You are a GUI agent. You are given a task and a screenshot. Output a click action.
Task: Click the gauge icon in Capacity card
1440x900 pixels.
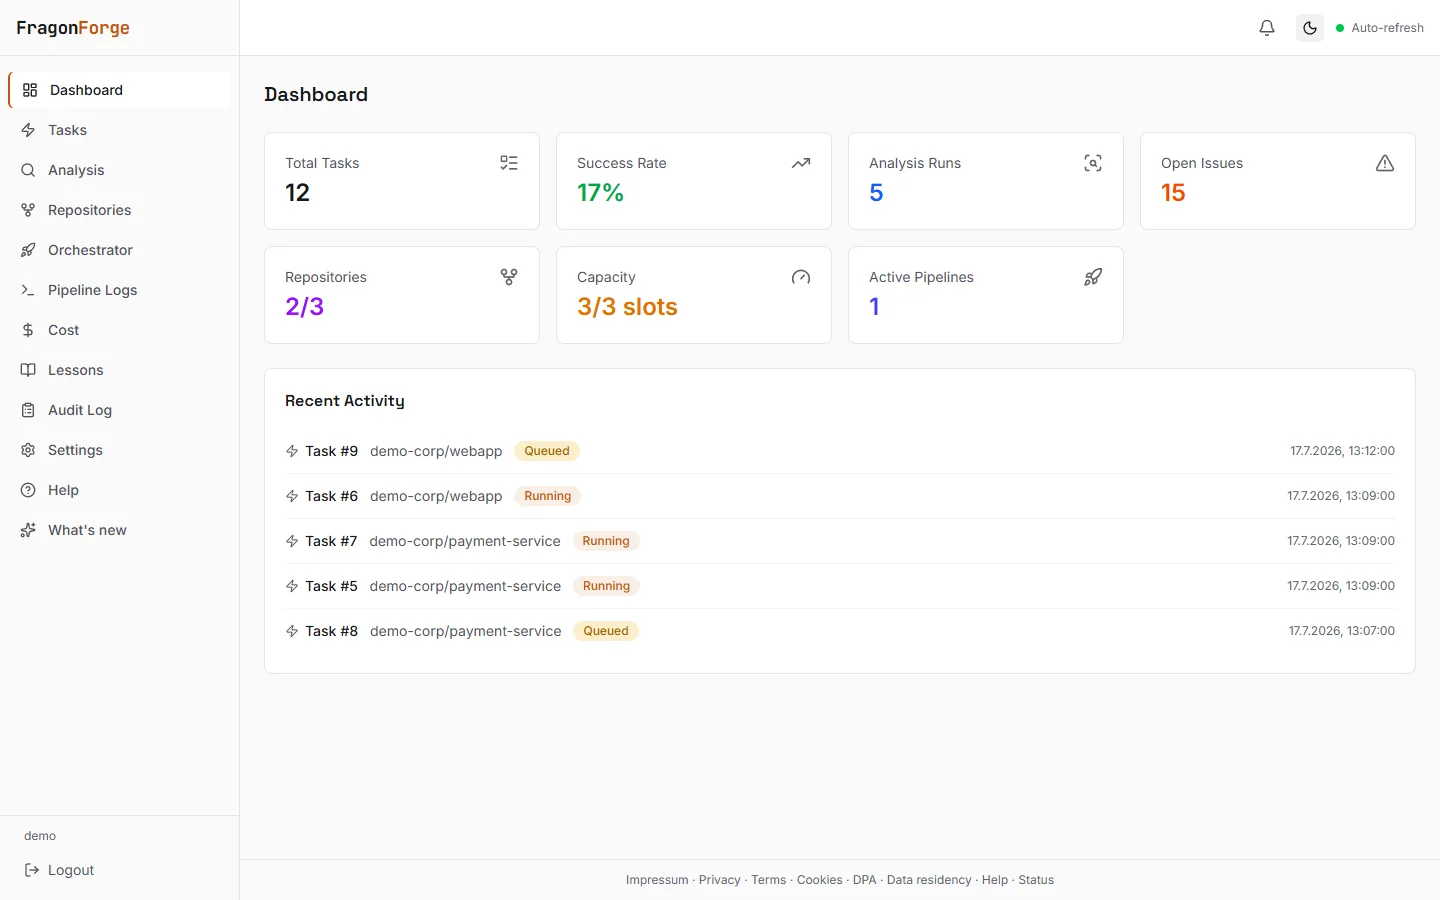tap(801, 277)
